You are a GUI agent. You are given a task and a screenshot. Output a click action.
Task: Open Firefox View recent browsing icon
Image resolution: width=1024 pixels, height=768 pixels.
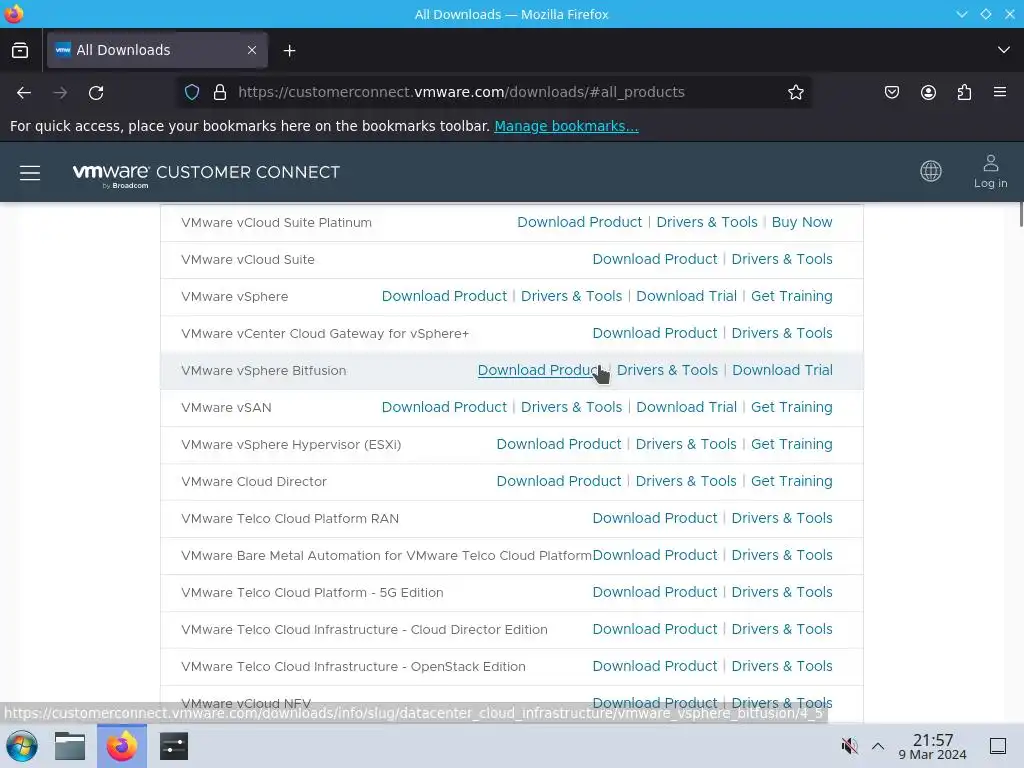click(20, 50)
